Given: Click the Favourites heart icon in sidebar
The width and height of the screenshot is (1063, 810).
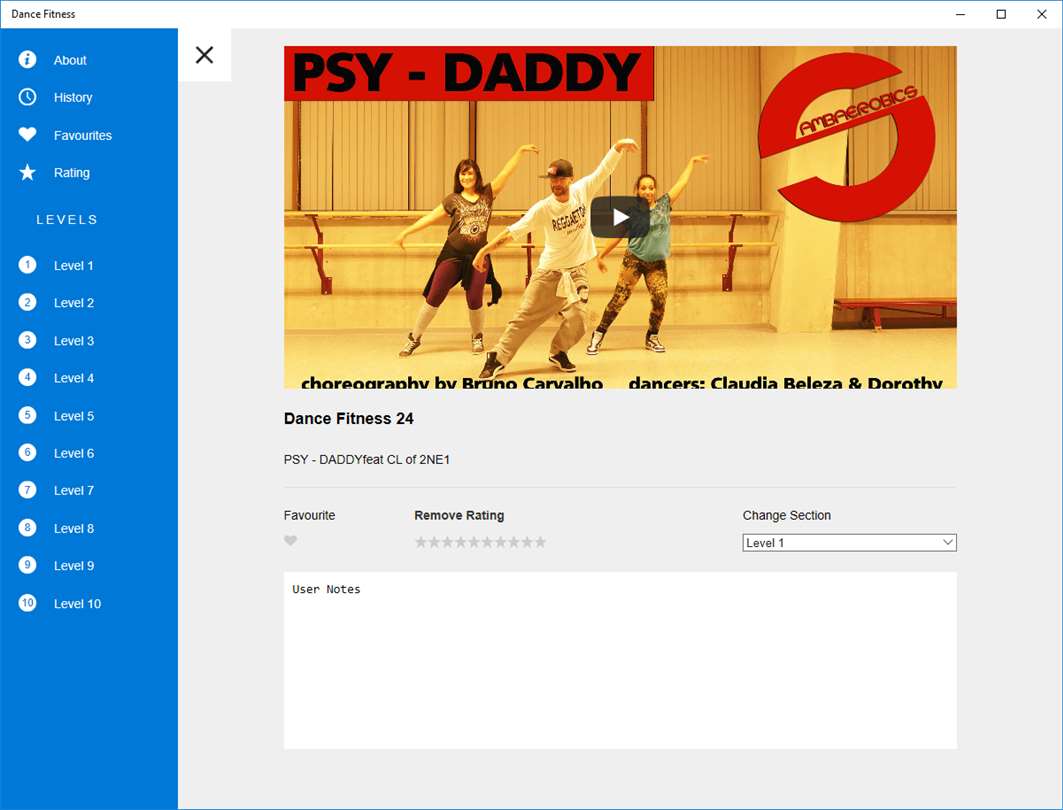Looking at the screenshot, I should [27, 134].
